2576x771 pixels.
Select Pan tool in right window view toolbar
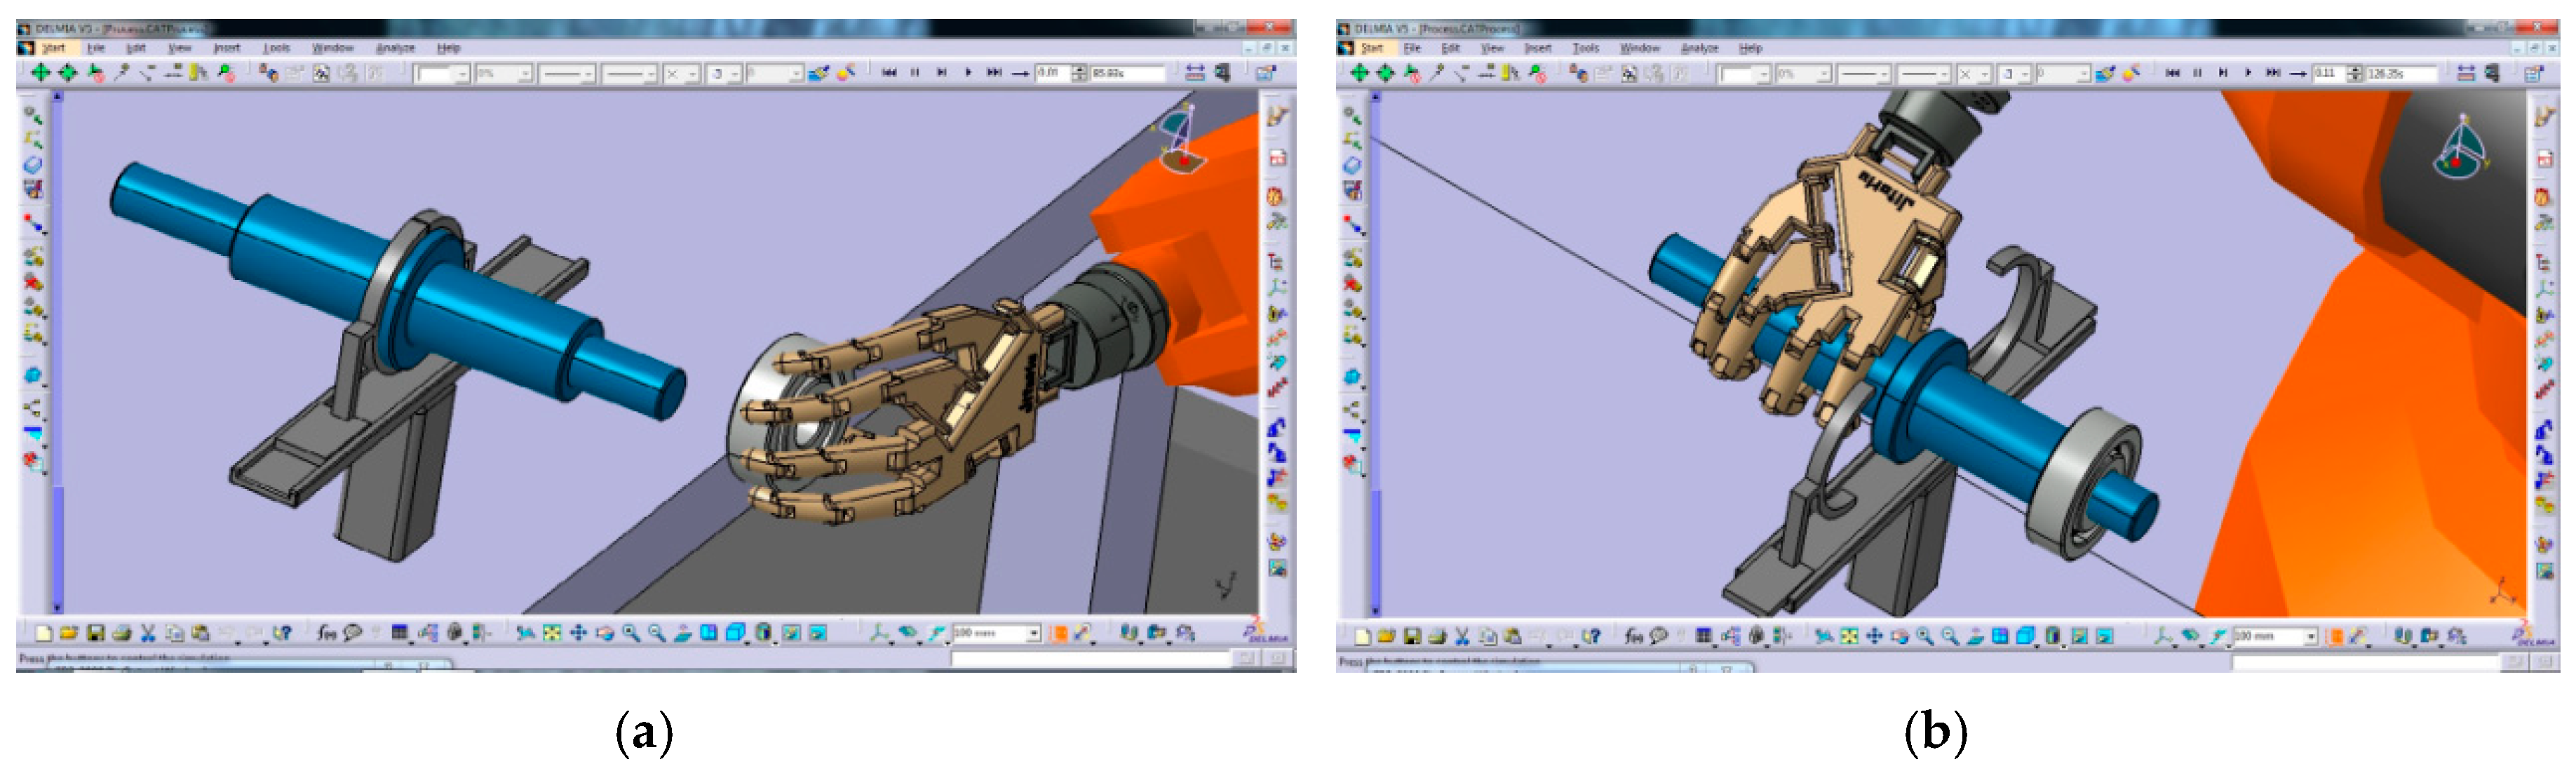[1874, 636]
